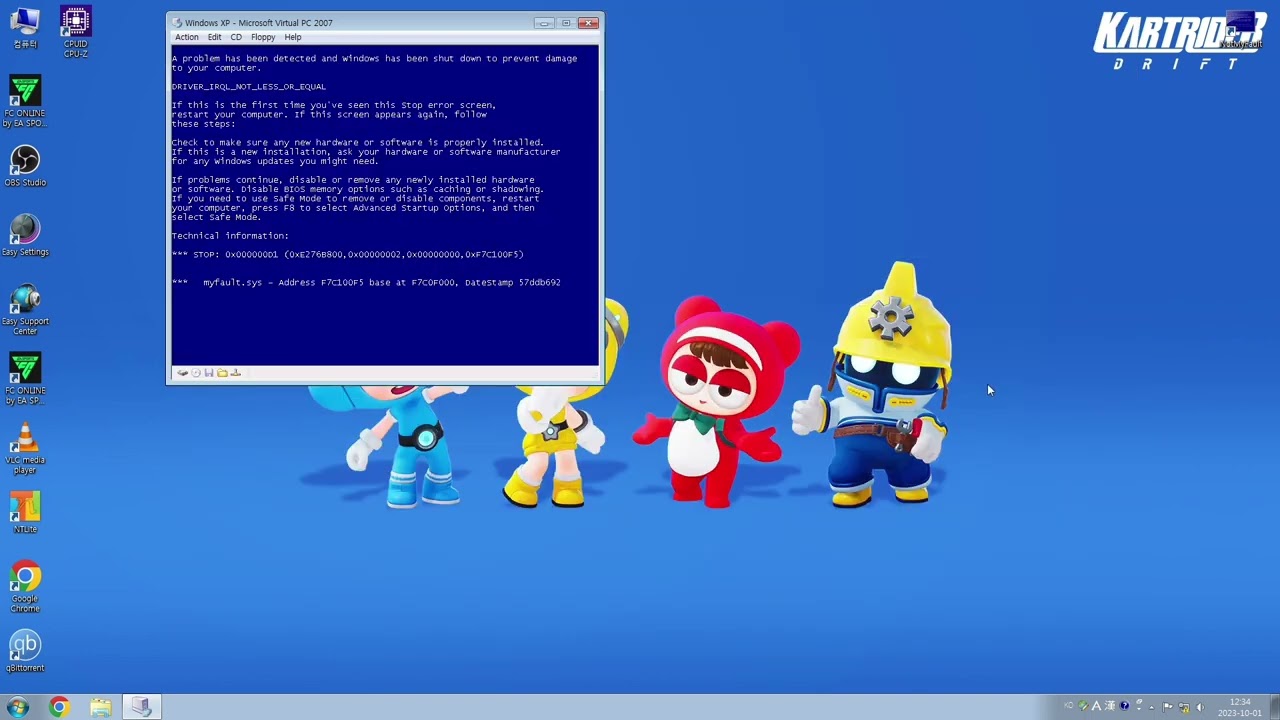Click the hard disk status icon in Virtual PC
This screenshot has height=720, width=1280.
183,373
